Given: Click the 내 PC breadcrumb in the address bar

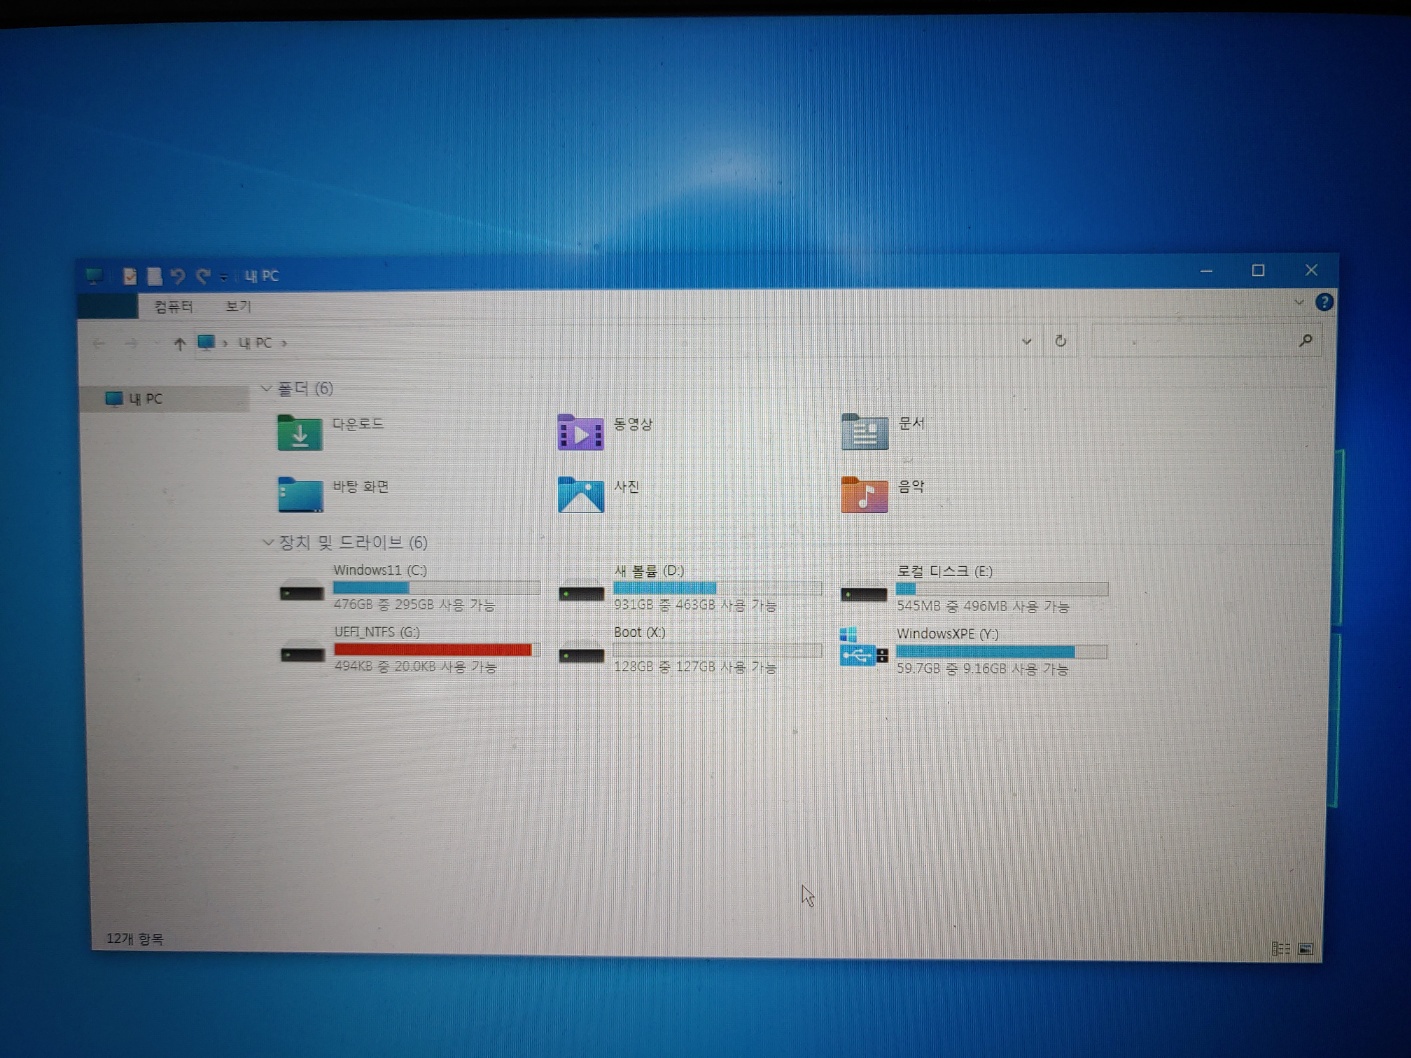Looking at the screenshot, I should (255, 343).
